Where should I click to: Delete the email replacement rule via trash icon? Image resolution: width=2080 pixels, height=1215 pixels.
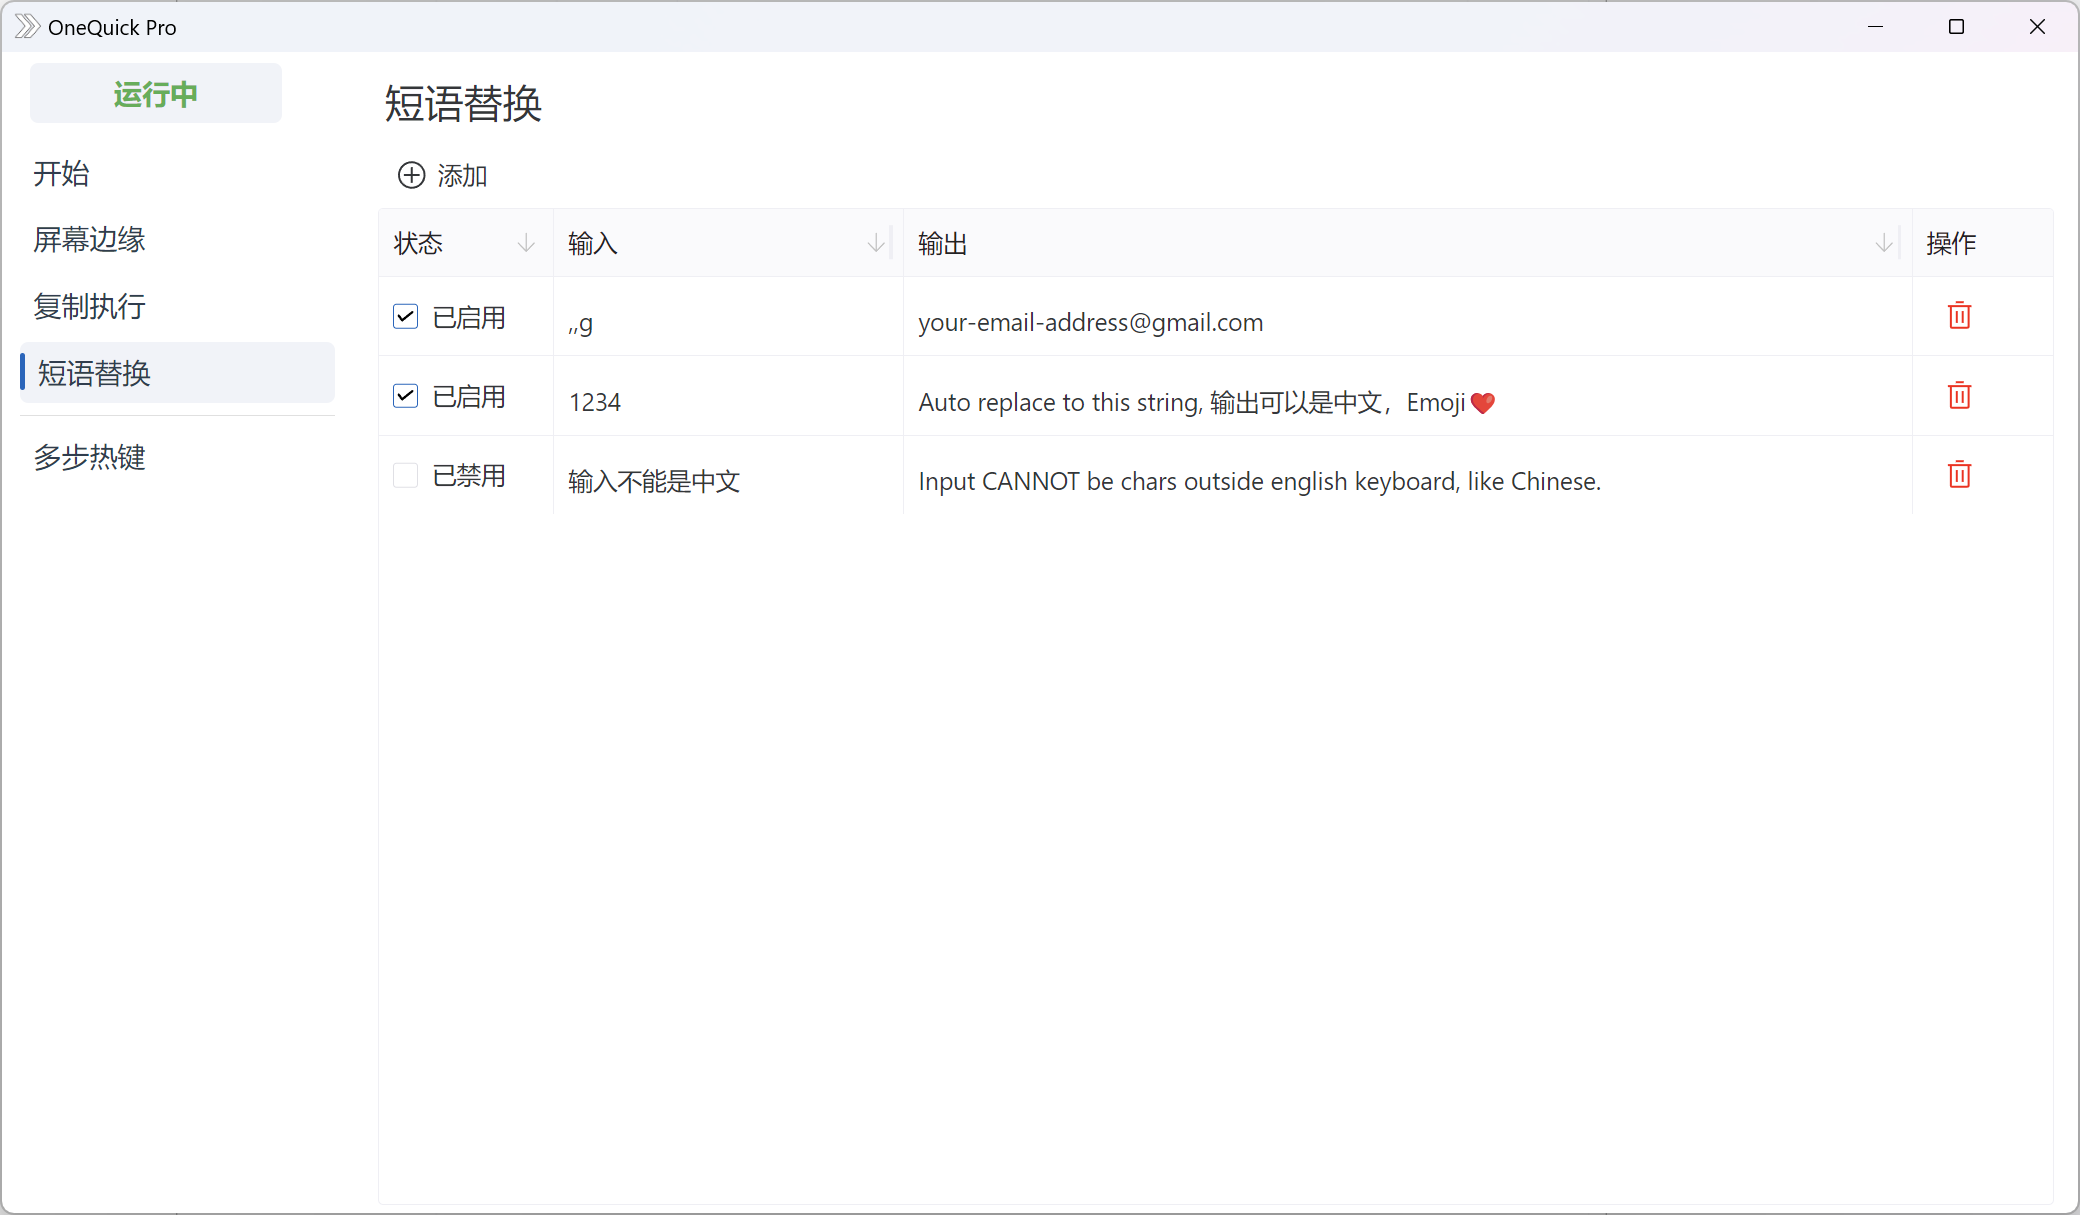tap(1959, 315)
